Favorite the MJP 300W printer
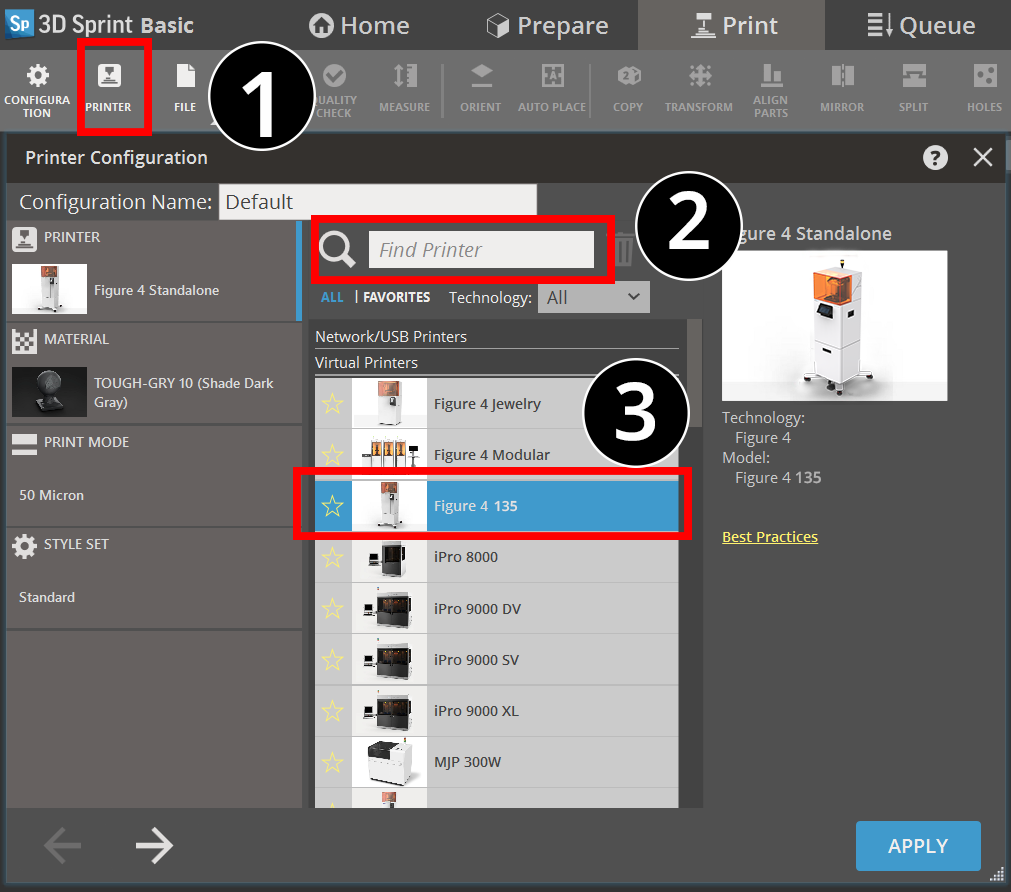 point(332,761)
